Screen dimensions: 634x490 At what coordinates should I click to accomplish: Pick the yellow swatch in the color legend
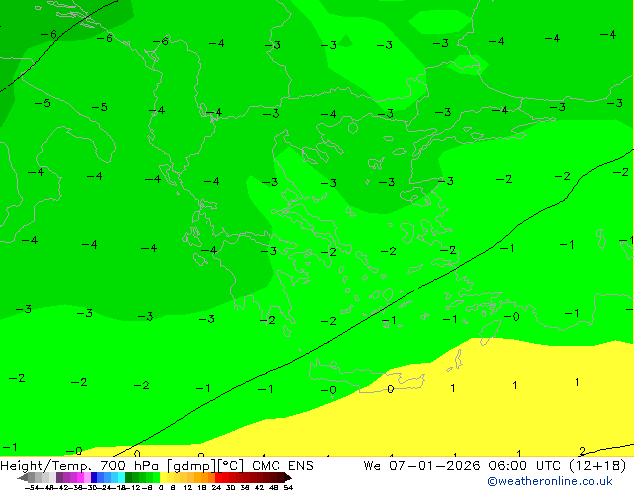tap(163, 477)
